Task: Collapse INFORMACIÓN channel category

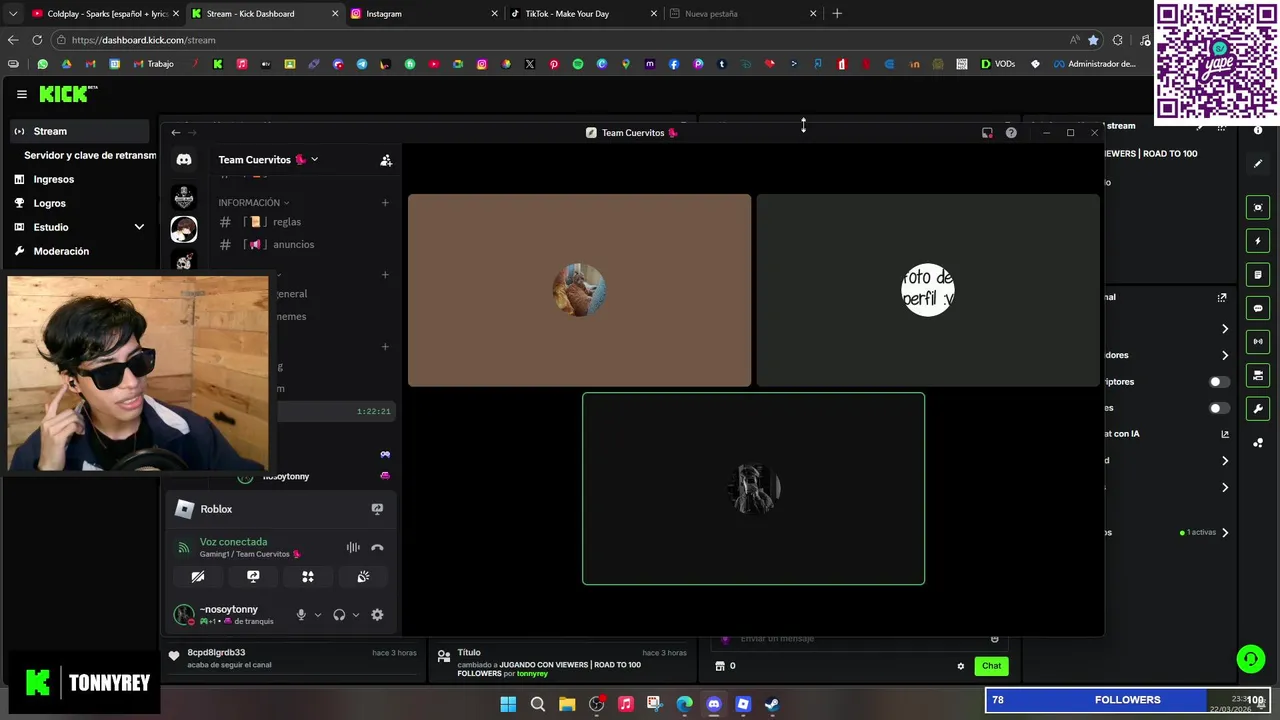Action: [254, 203]
